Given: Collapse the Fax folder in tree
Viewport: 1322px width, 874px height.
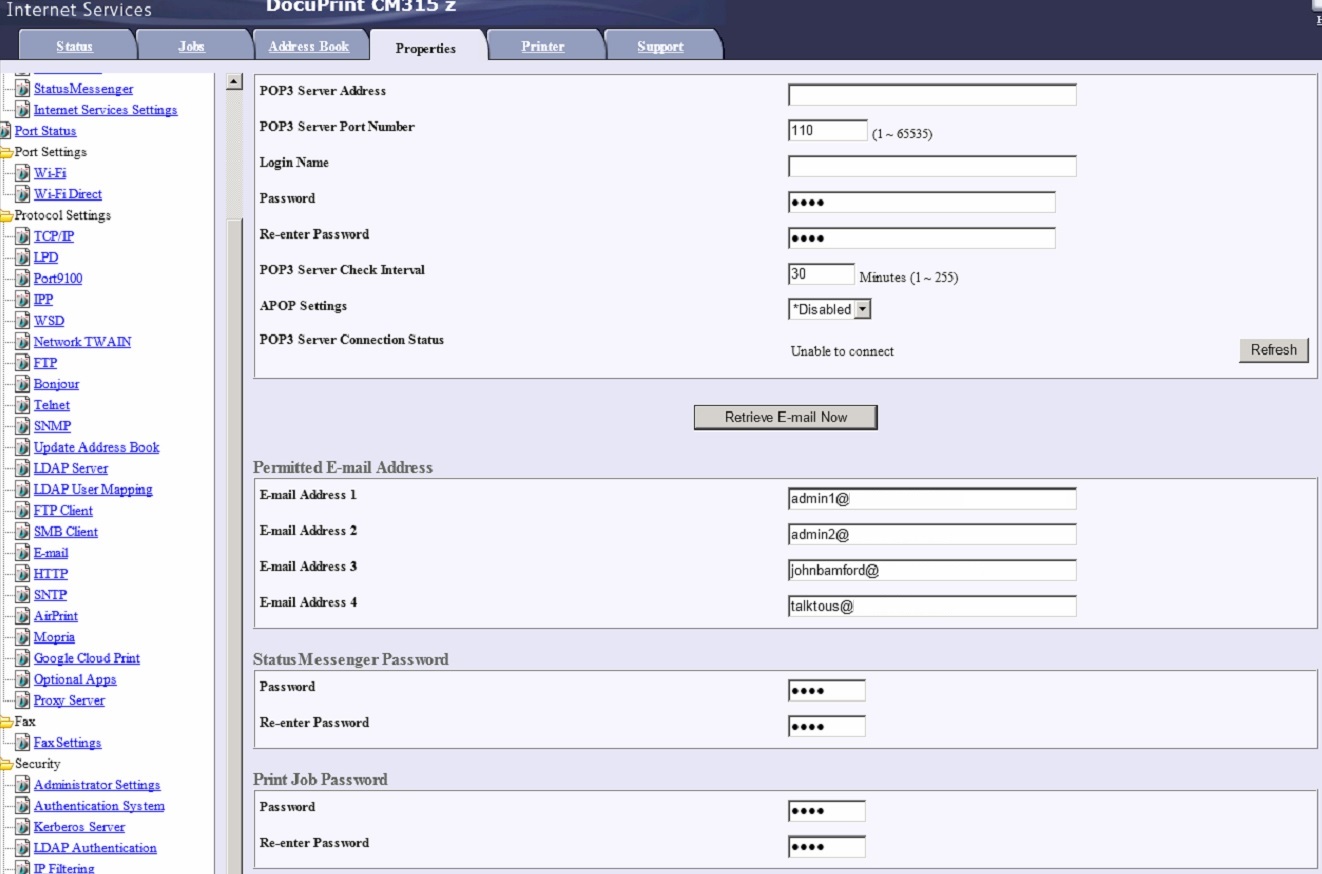Looking at the screenshot, I should [x=6, y=722].
